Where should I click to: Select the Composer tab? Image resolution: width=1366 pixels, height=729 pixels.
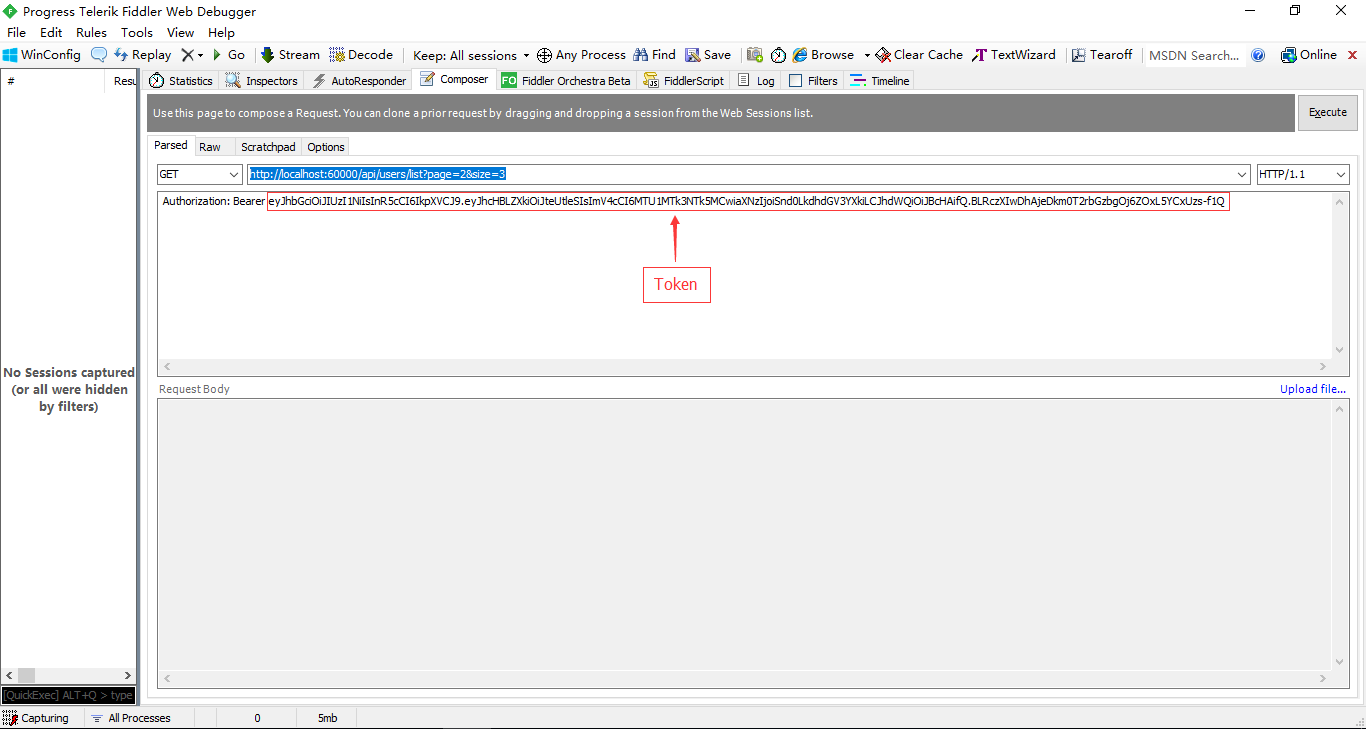tap(454, 80)
